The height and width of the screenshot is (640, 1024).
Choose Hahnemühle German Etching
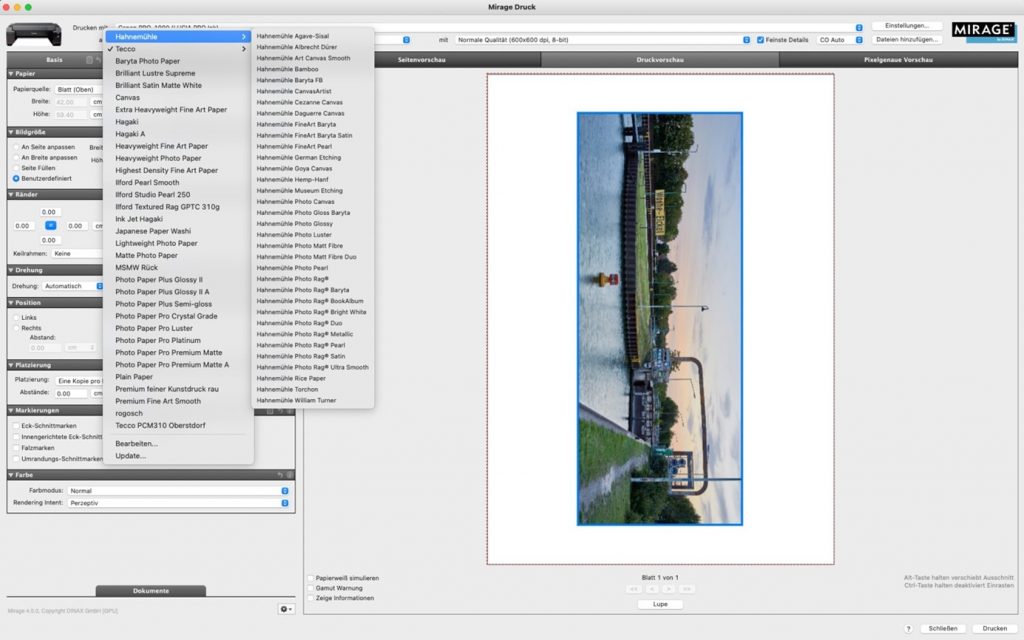point(313,157)
